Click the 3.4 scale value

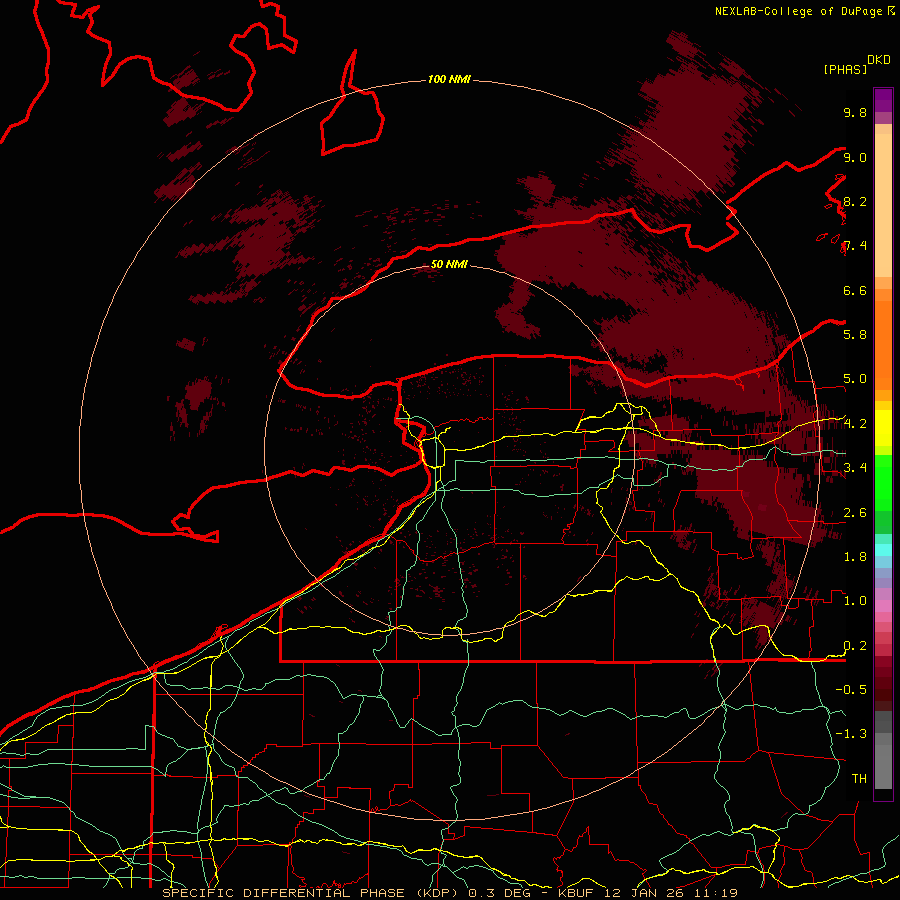coord(855,468)
